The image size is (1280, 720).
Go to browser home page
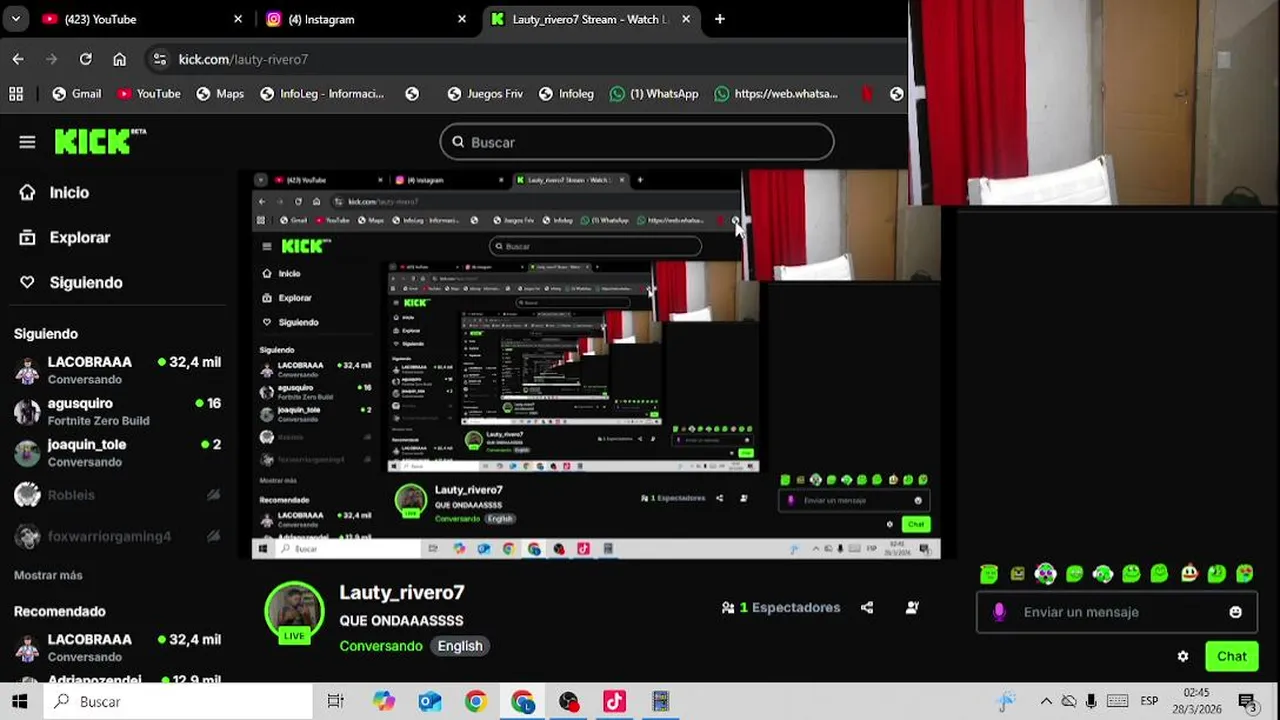[120, 59]
